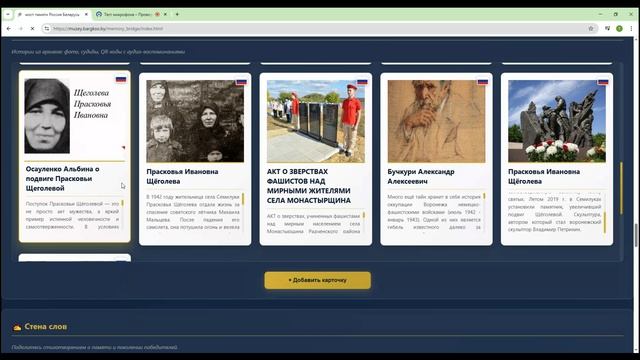The width and height of the screenshot is (640, 360).
Task: Click the text scrollbar in the Осауленко card
Action: tap(122, 203)
